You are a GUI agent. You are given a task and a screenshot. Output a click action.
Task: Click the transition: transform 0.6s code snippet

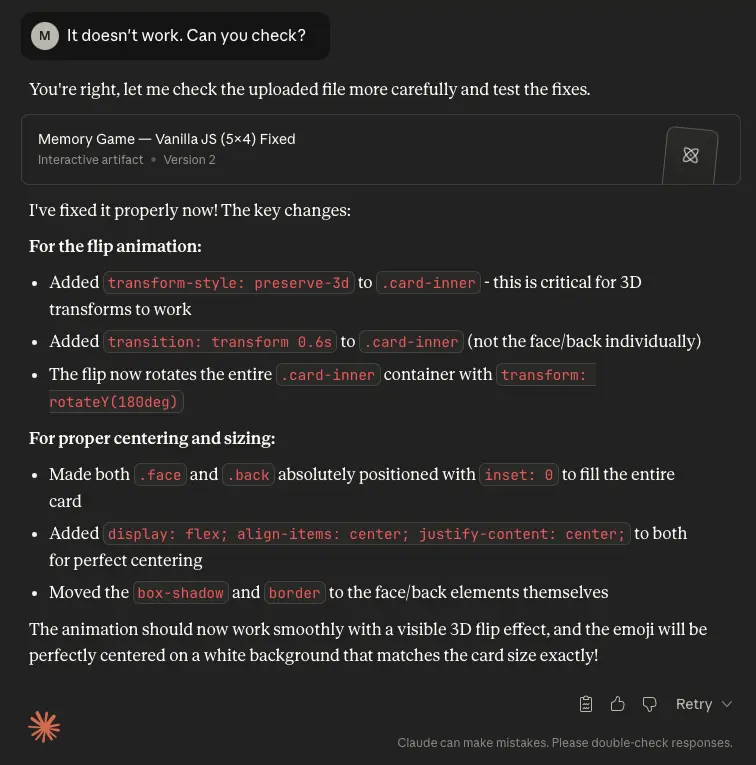pyautogui.click(x=220, y=342)
